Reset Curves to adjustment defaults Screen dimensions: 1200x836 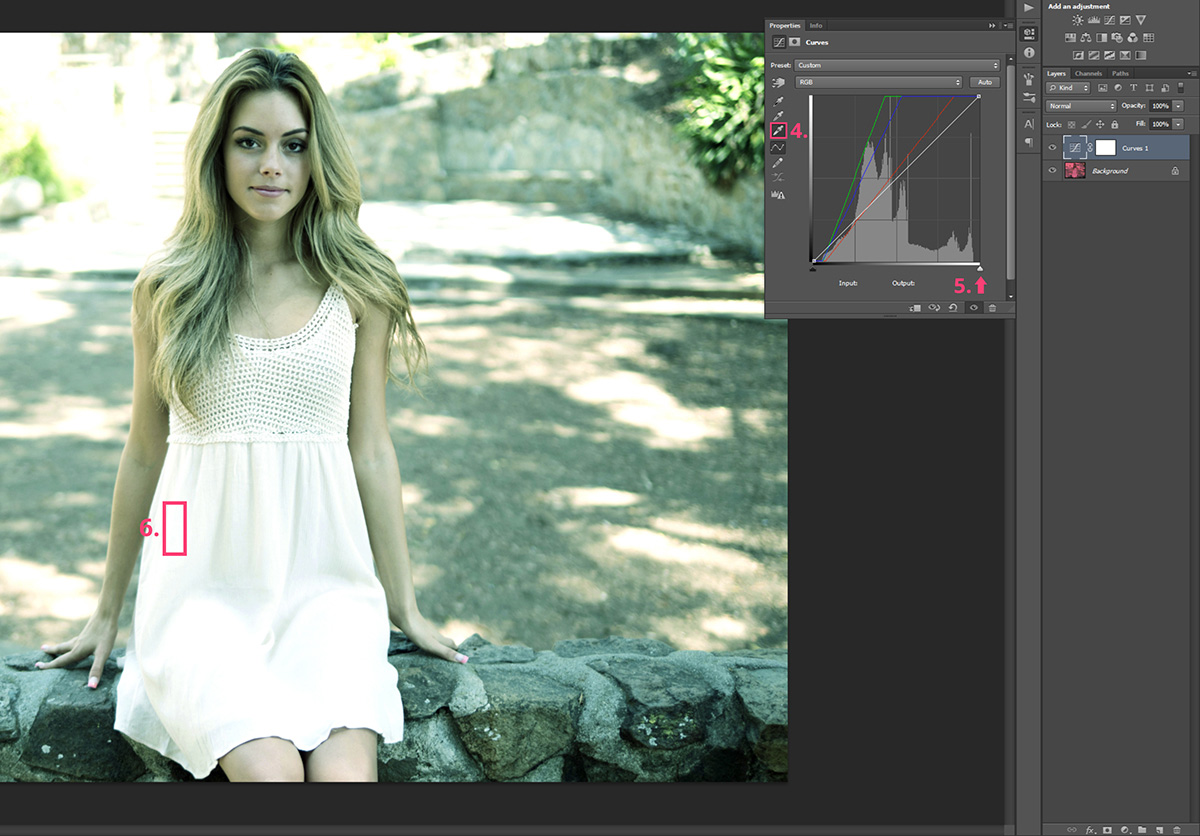pyautogui.click(x=952, y=308)
